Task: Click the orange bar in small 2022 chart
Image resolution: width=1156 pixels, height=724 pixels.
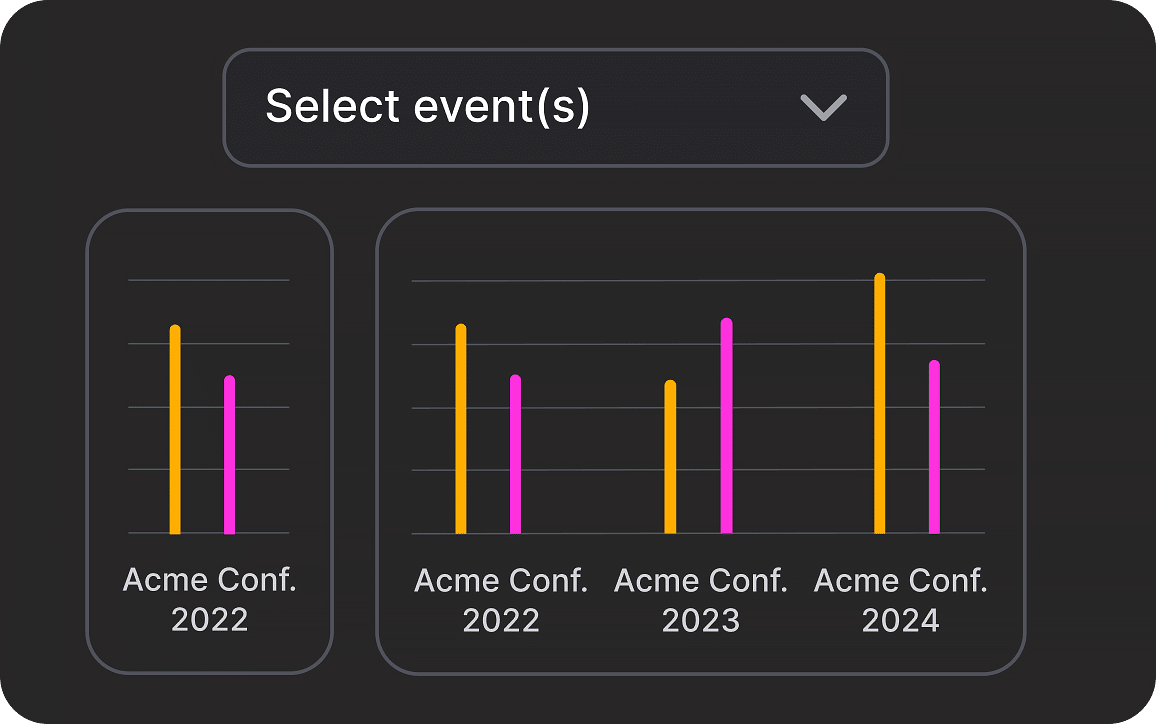Action: (175, 430)
